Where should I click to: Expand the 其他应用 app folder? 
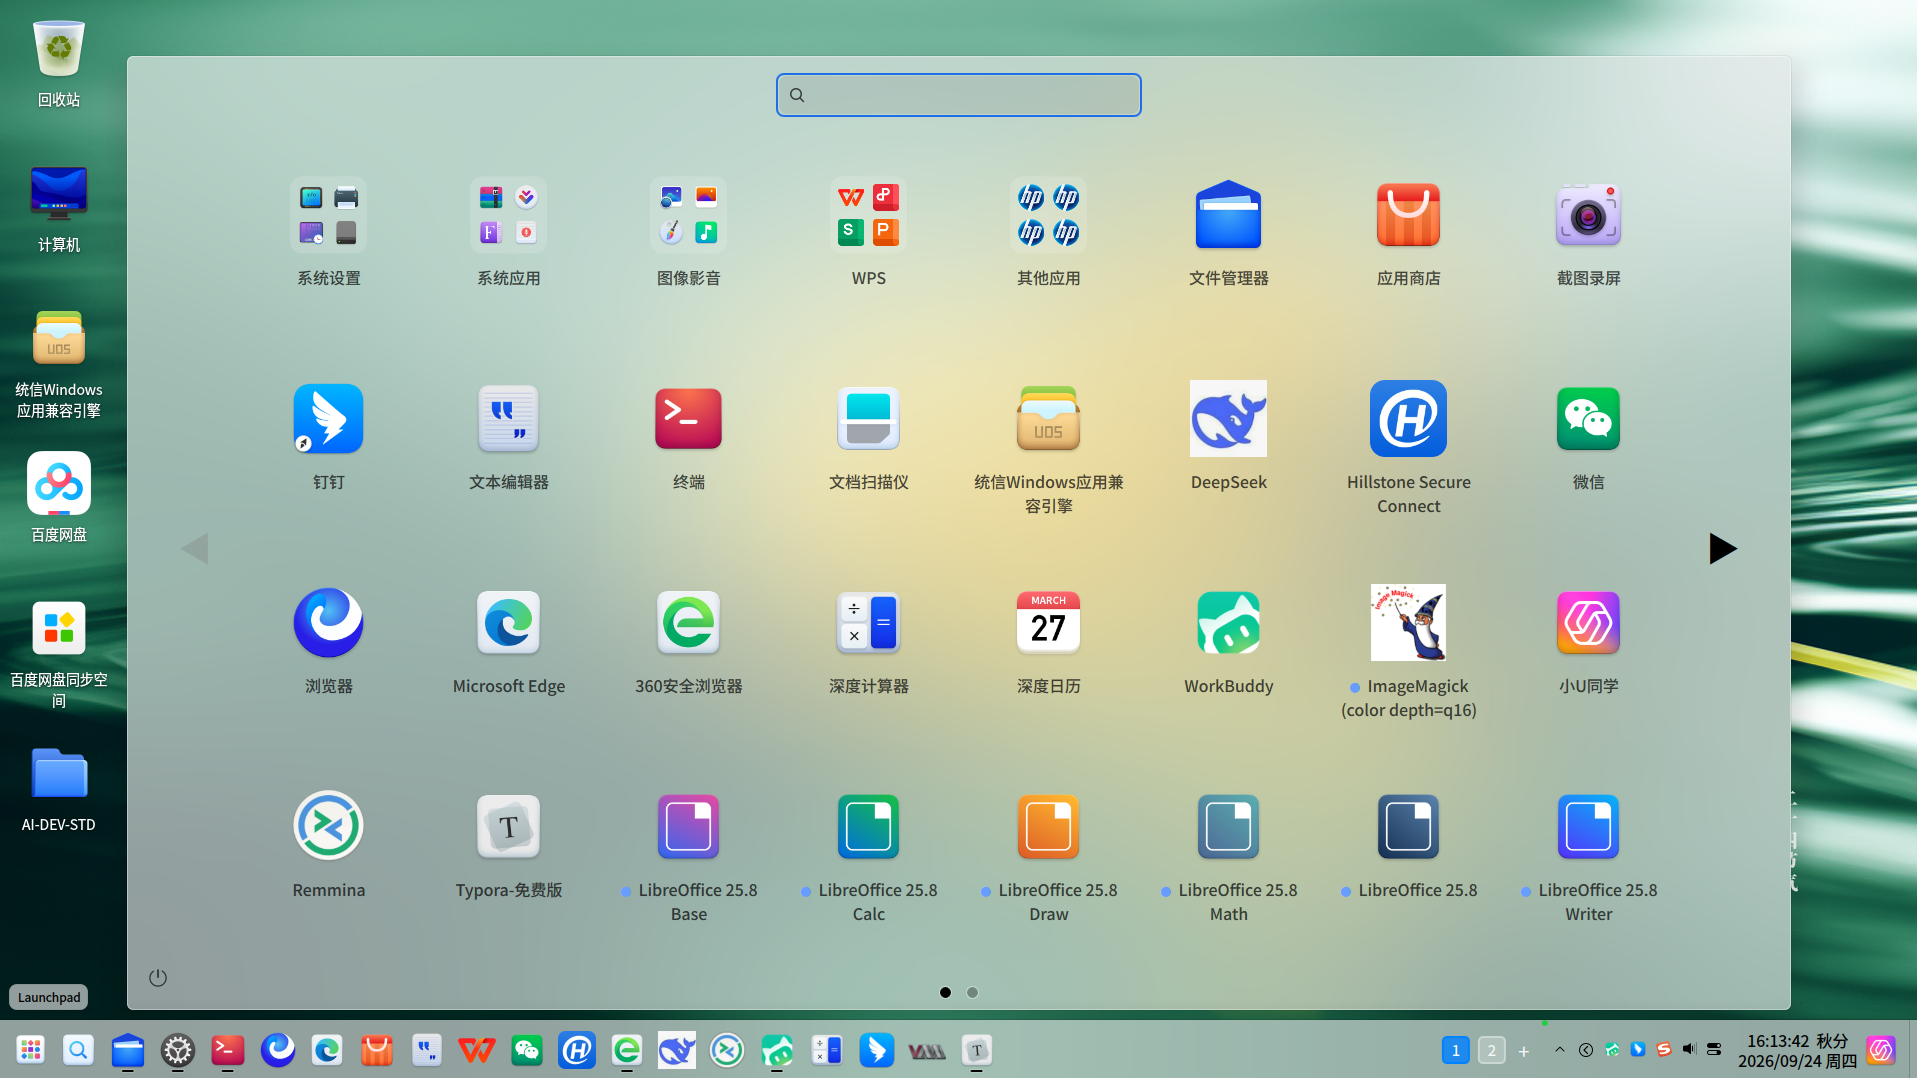point(1048,215)
